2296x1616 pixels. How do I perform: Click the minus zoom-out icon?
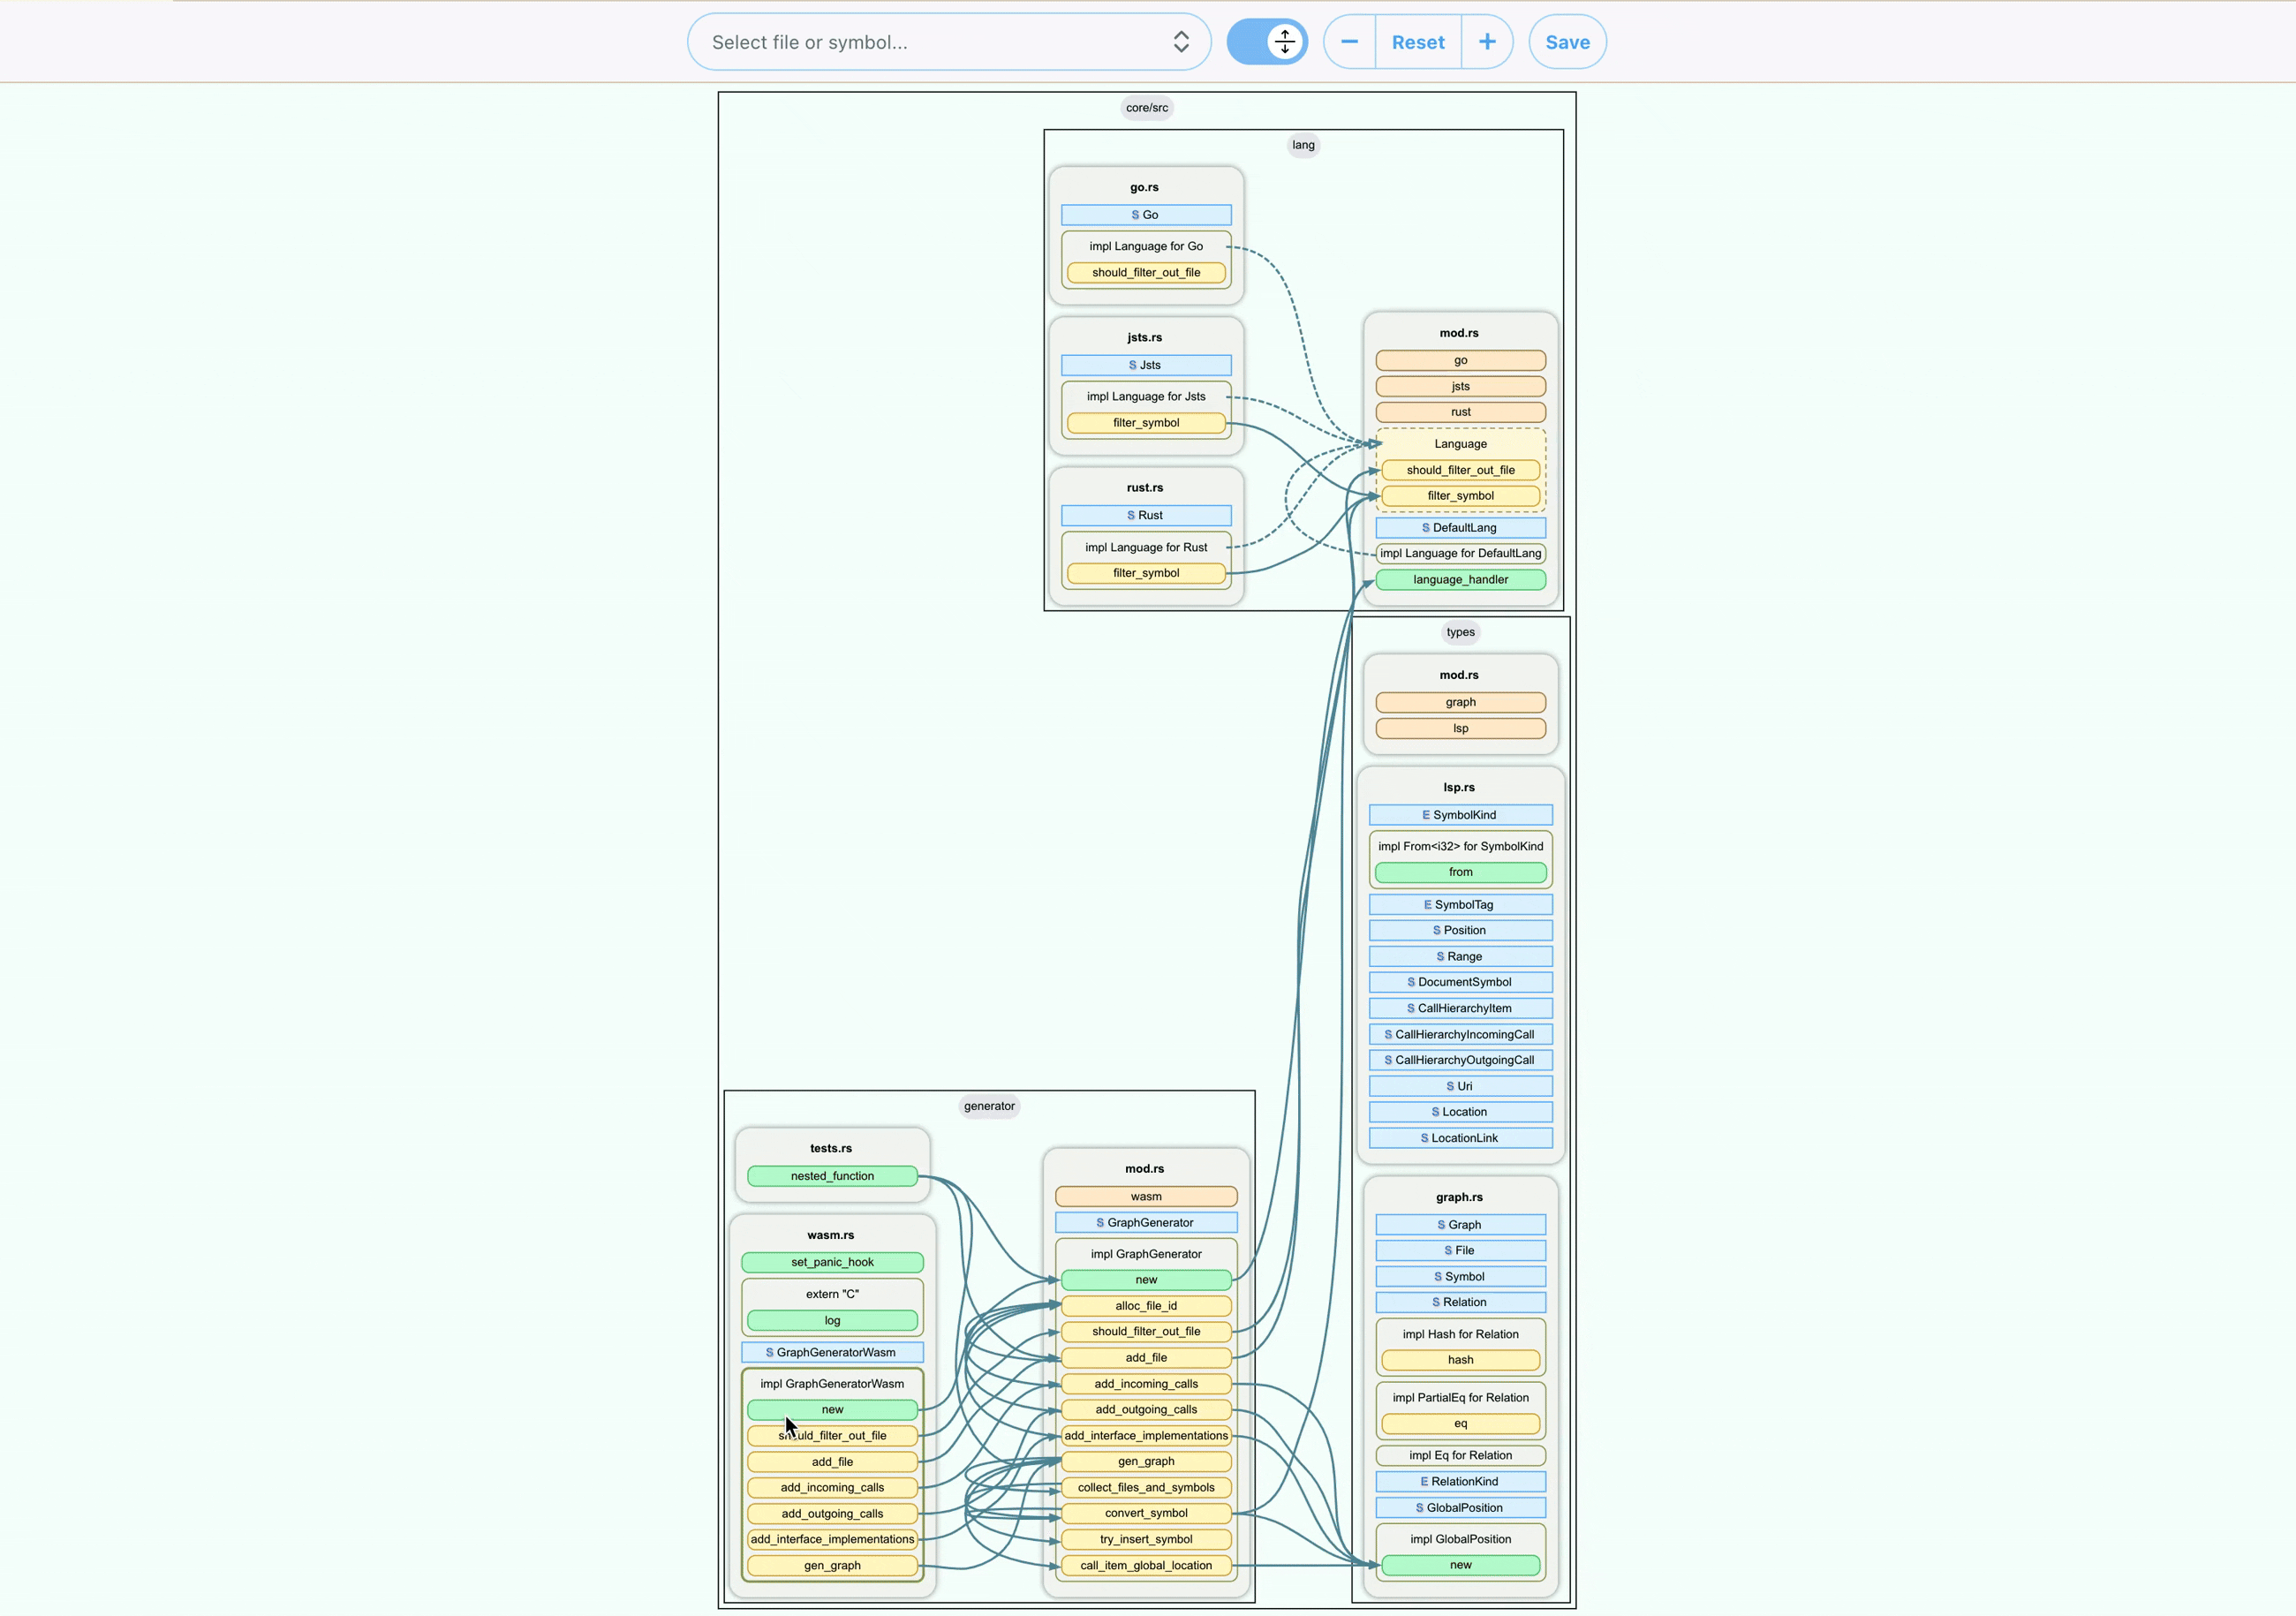(x=1349, y=42)
